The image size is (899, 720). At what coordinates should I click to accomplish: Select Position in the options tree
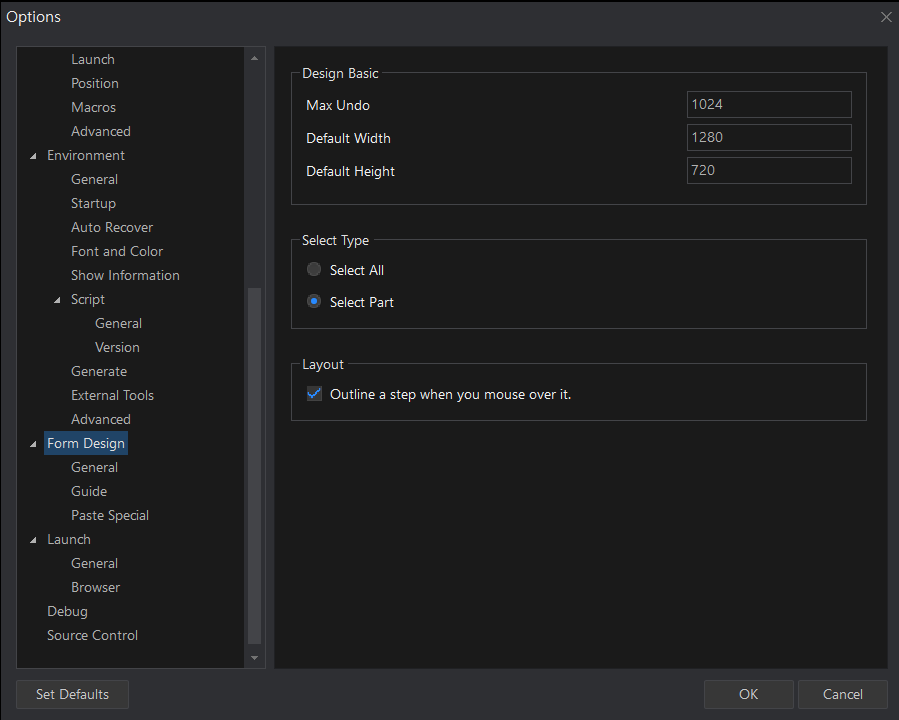coord(95,83)
